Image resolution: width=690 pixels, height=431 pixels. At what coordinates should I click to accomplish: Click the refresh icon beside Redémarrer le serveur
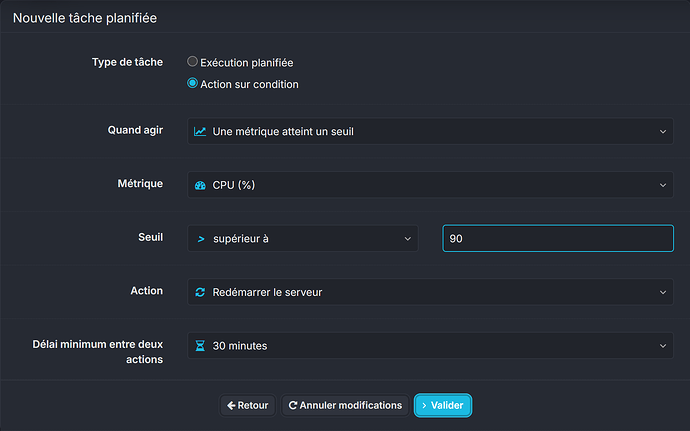[200, 292]
